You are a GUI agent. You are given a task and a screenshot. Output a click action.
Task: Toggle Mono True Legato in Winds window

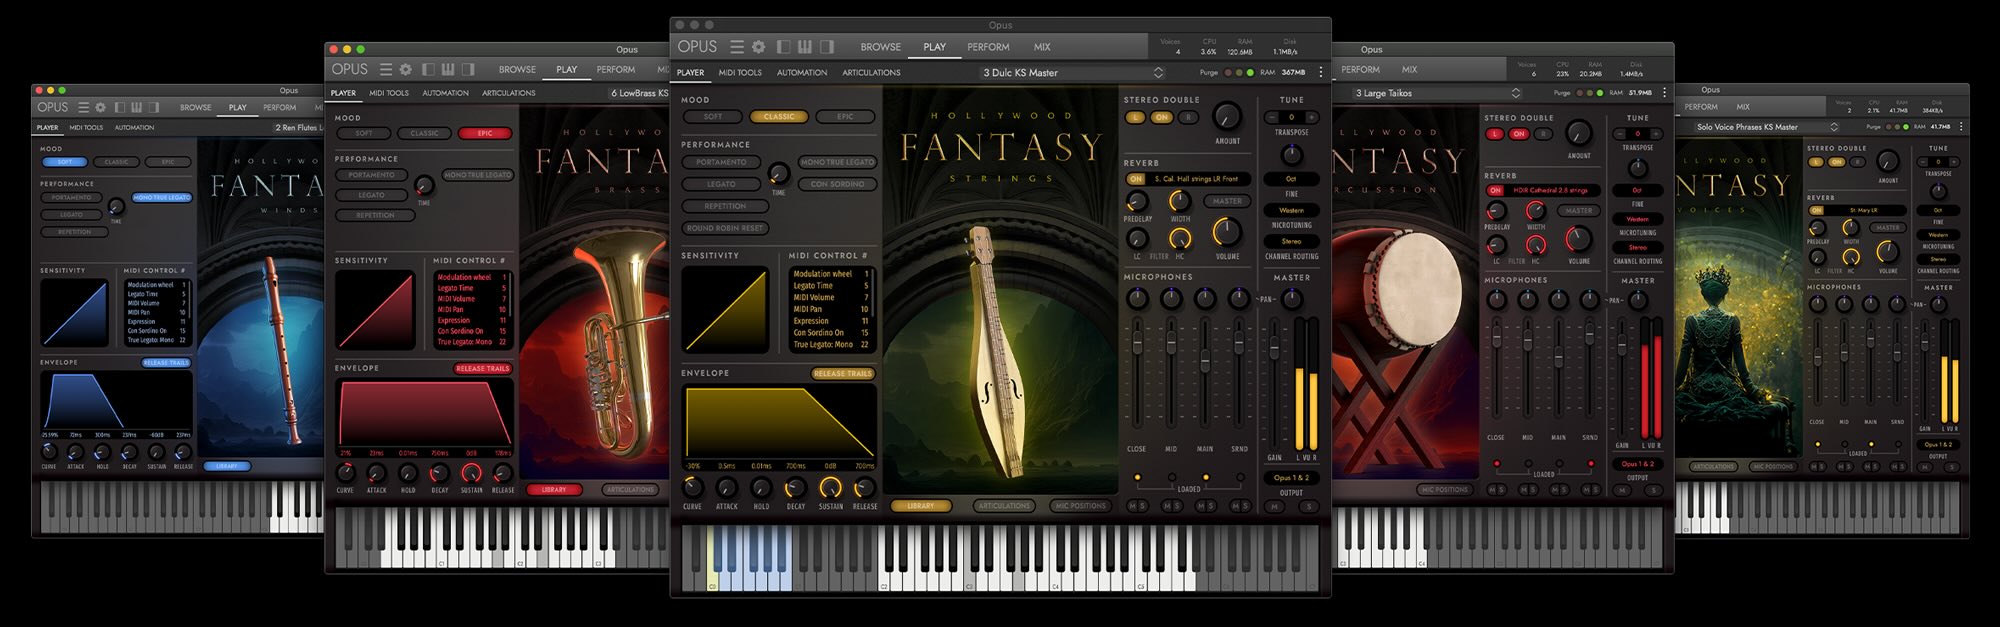[162, 198]
